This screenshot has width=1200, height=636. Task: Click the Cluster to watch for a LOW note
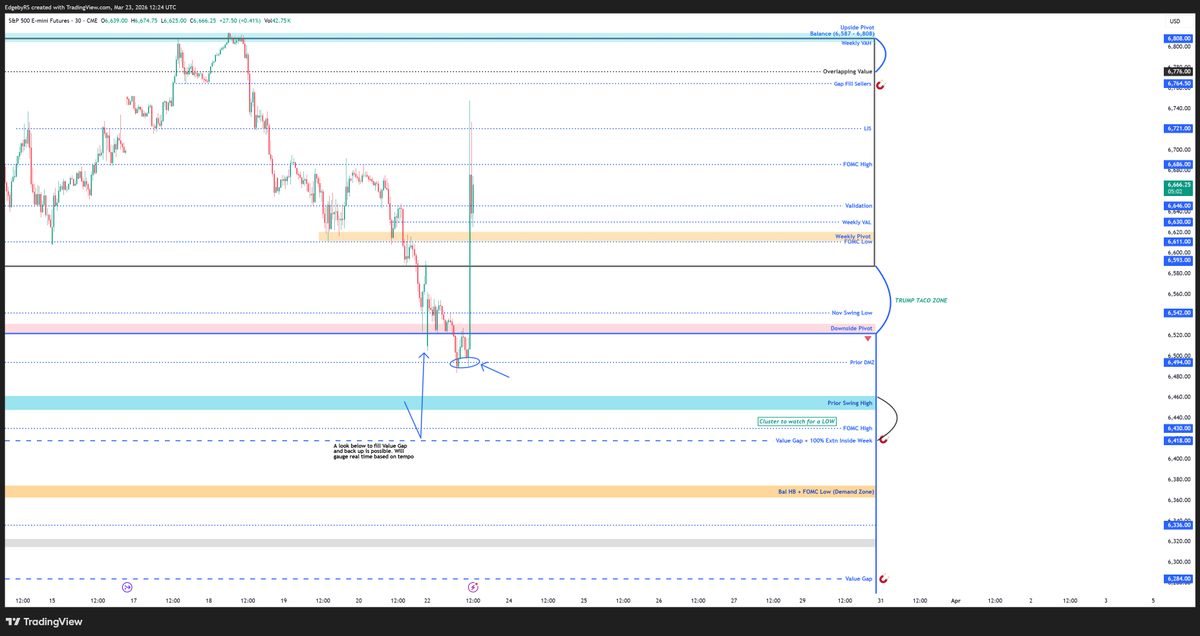(x=797, y=421)
